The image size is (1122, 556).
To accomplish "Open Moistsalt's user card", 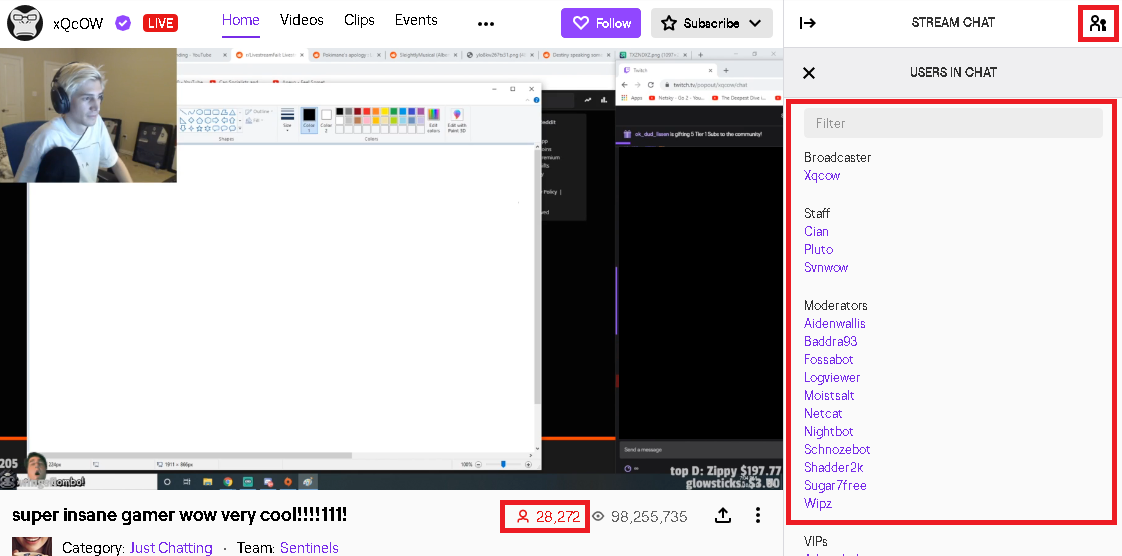I will (x=829, y=395).
